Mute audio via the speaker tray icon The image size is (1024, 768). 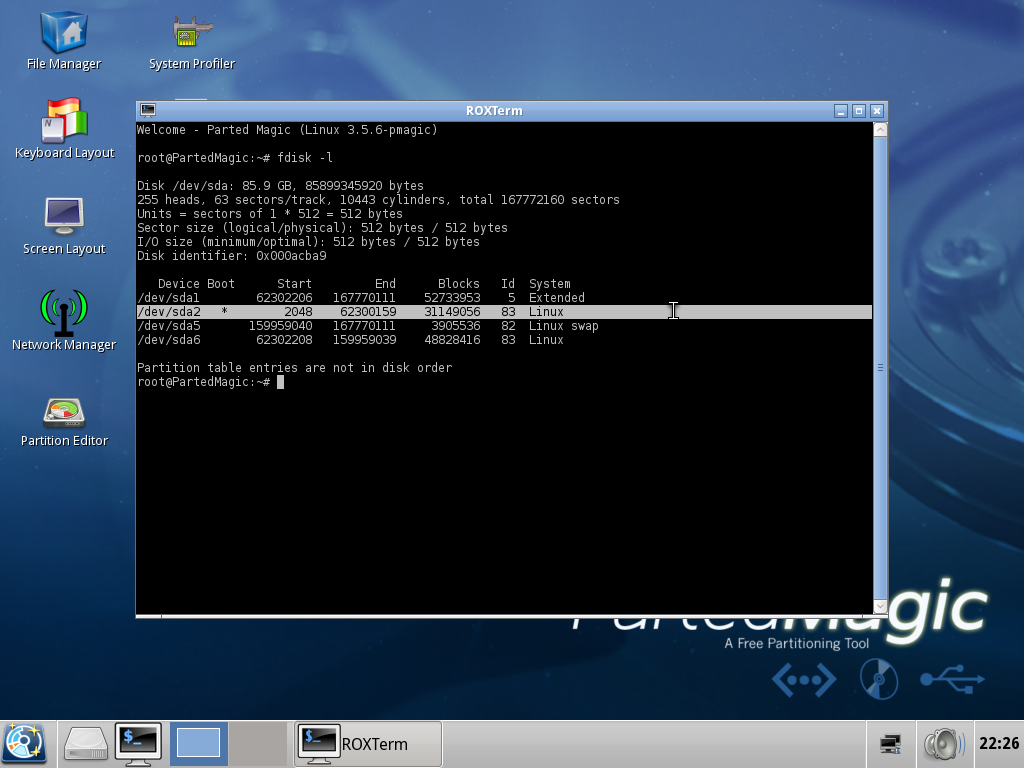coord(943,744)
